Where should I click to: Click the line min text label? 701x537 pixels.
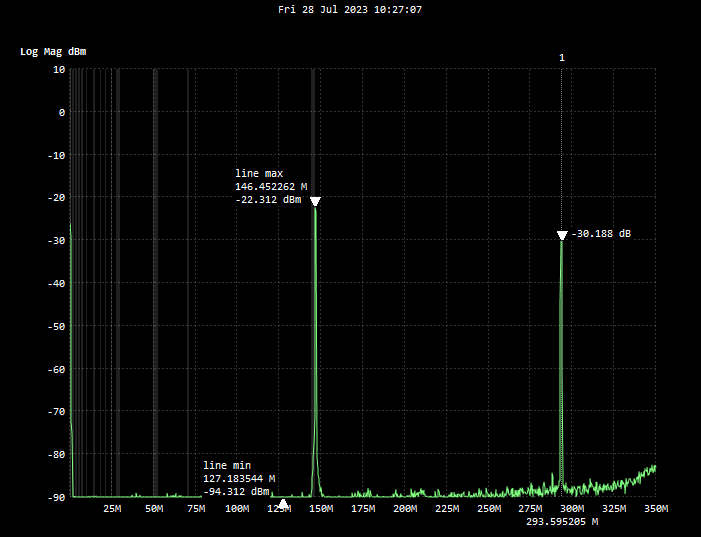tap(227, 465)
